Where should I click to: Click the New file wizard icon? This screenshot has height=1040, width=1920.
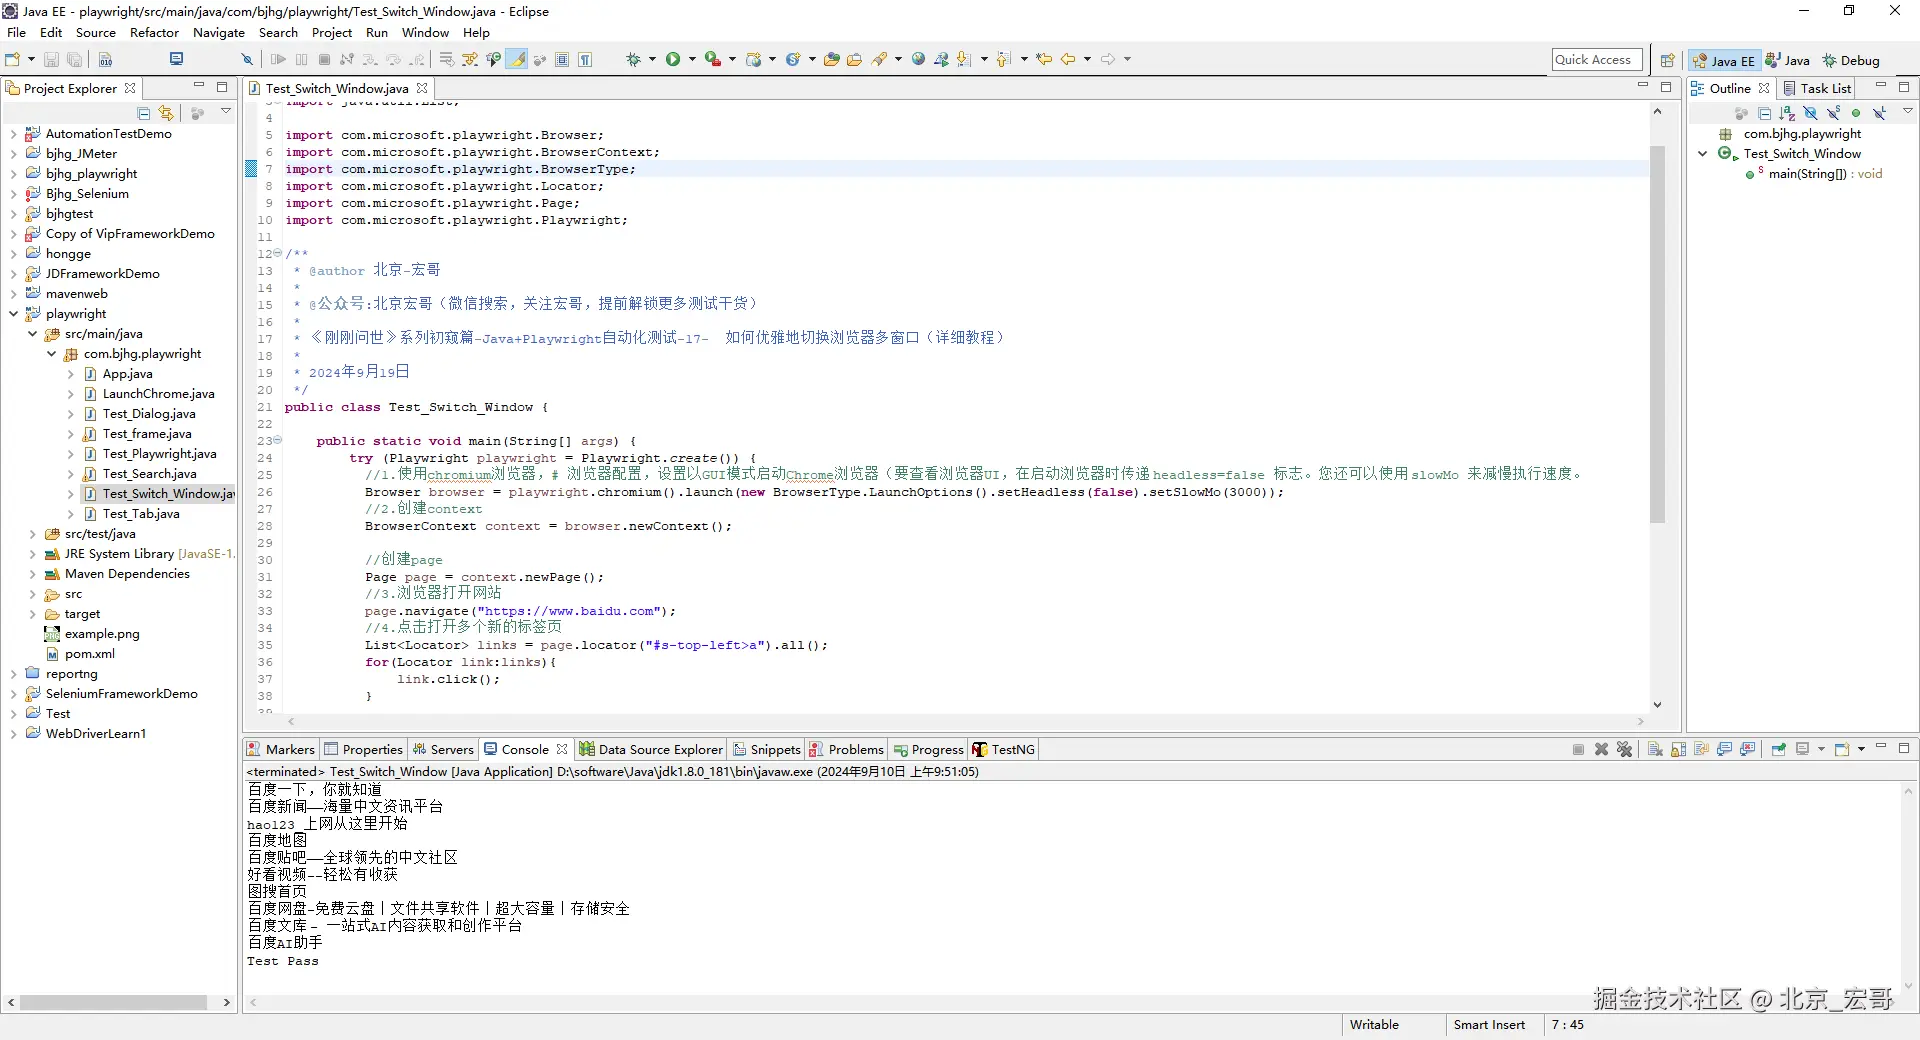coord(12,59)
